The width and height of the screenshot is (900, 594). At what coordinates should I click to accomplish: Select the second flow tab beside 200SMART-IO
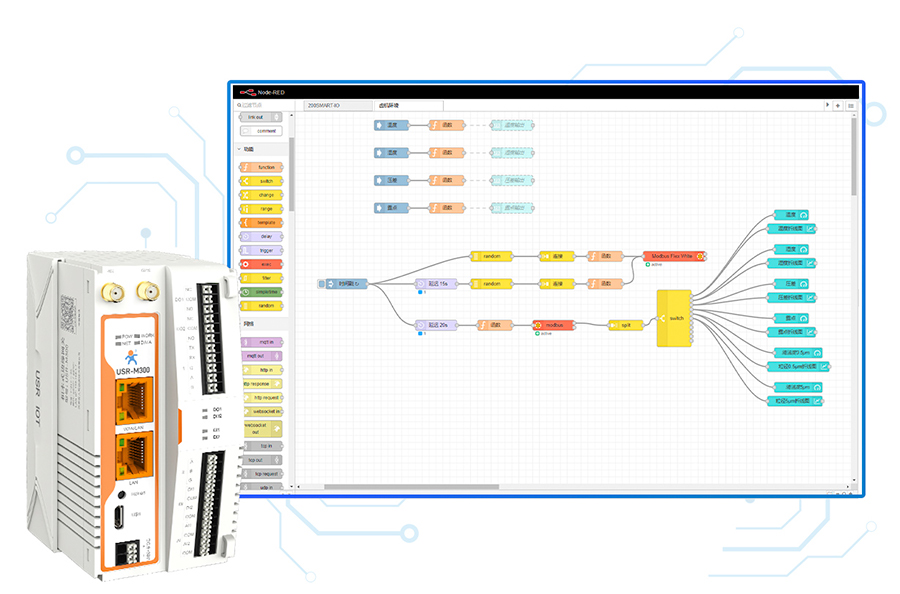pyautogui.click(x=408, y=106)
